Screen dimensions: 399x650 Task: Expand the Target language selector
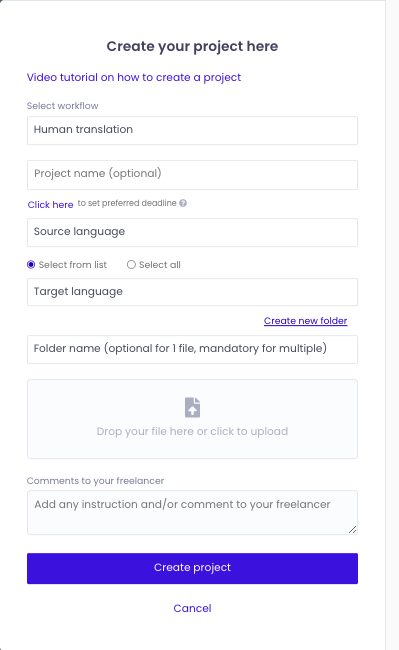click(x=192, y=292)
